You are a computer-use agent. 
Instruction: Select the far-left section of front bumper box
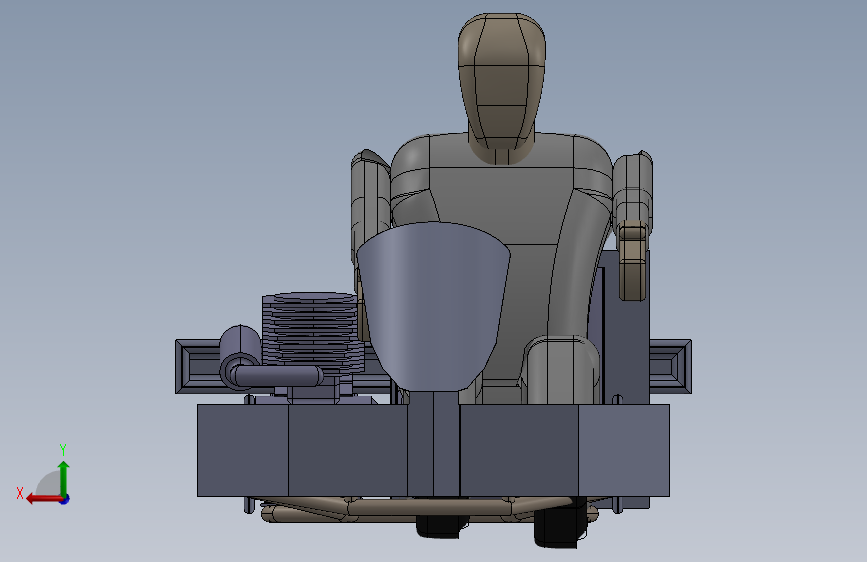pos(243,450)
